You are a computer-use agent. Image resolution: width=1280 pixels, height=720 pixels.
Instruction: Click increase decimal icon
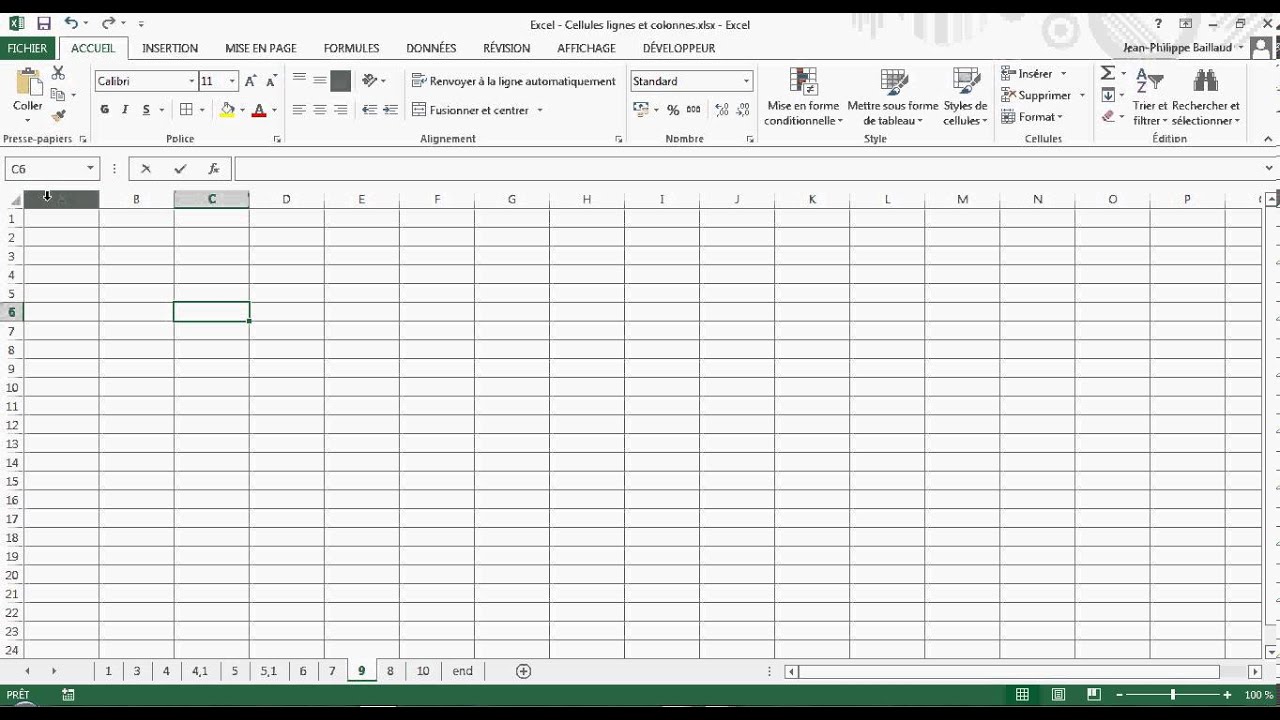pos(721,110)
